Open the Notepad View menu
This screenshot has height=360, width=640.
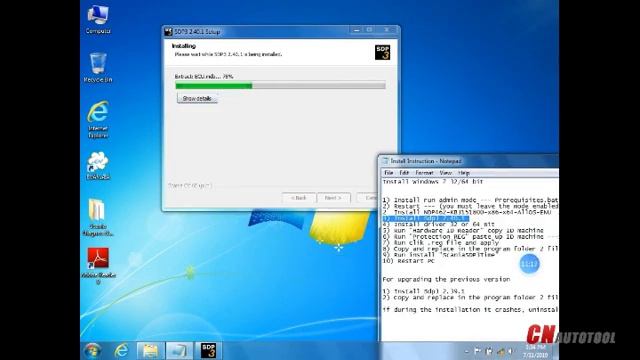pyautogui.click(x=445, y=173)
